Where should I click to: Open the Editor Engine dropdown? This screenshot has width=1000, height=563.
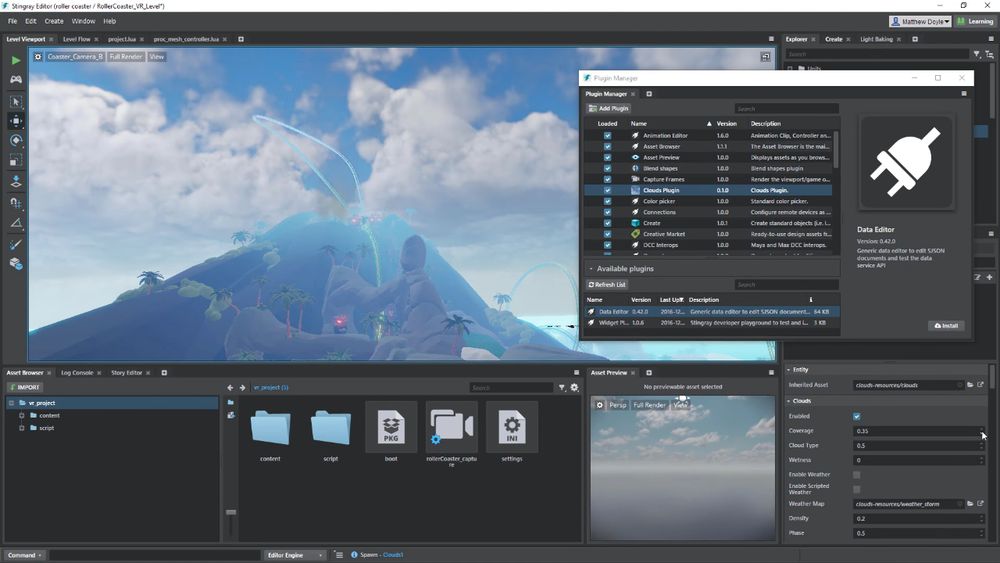[x=295, y=555]
